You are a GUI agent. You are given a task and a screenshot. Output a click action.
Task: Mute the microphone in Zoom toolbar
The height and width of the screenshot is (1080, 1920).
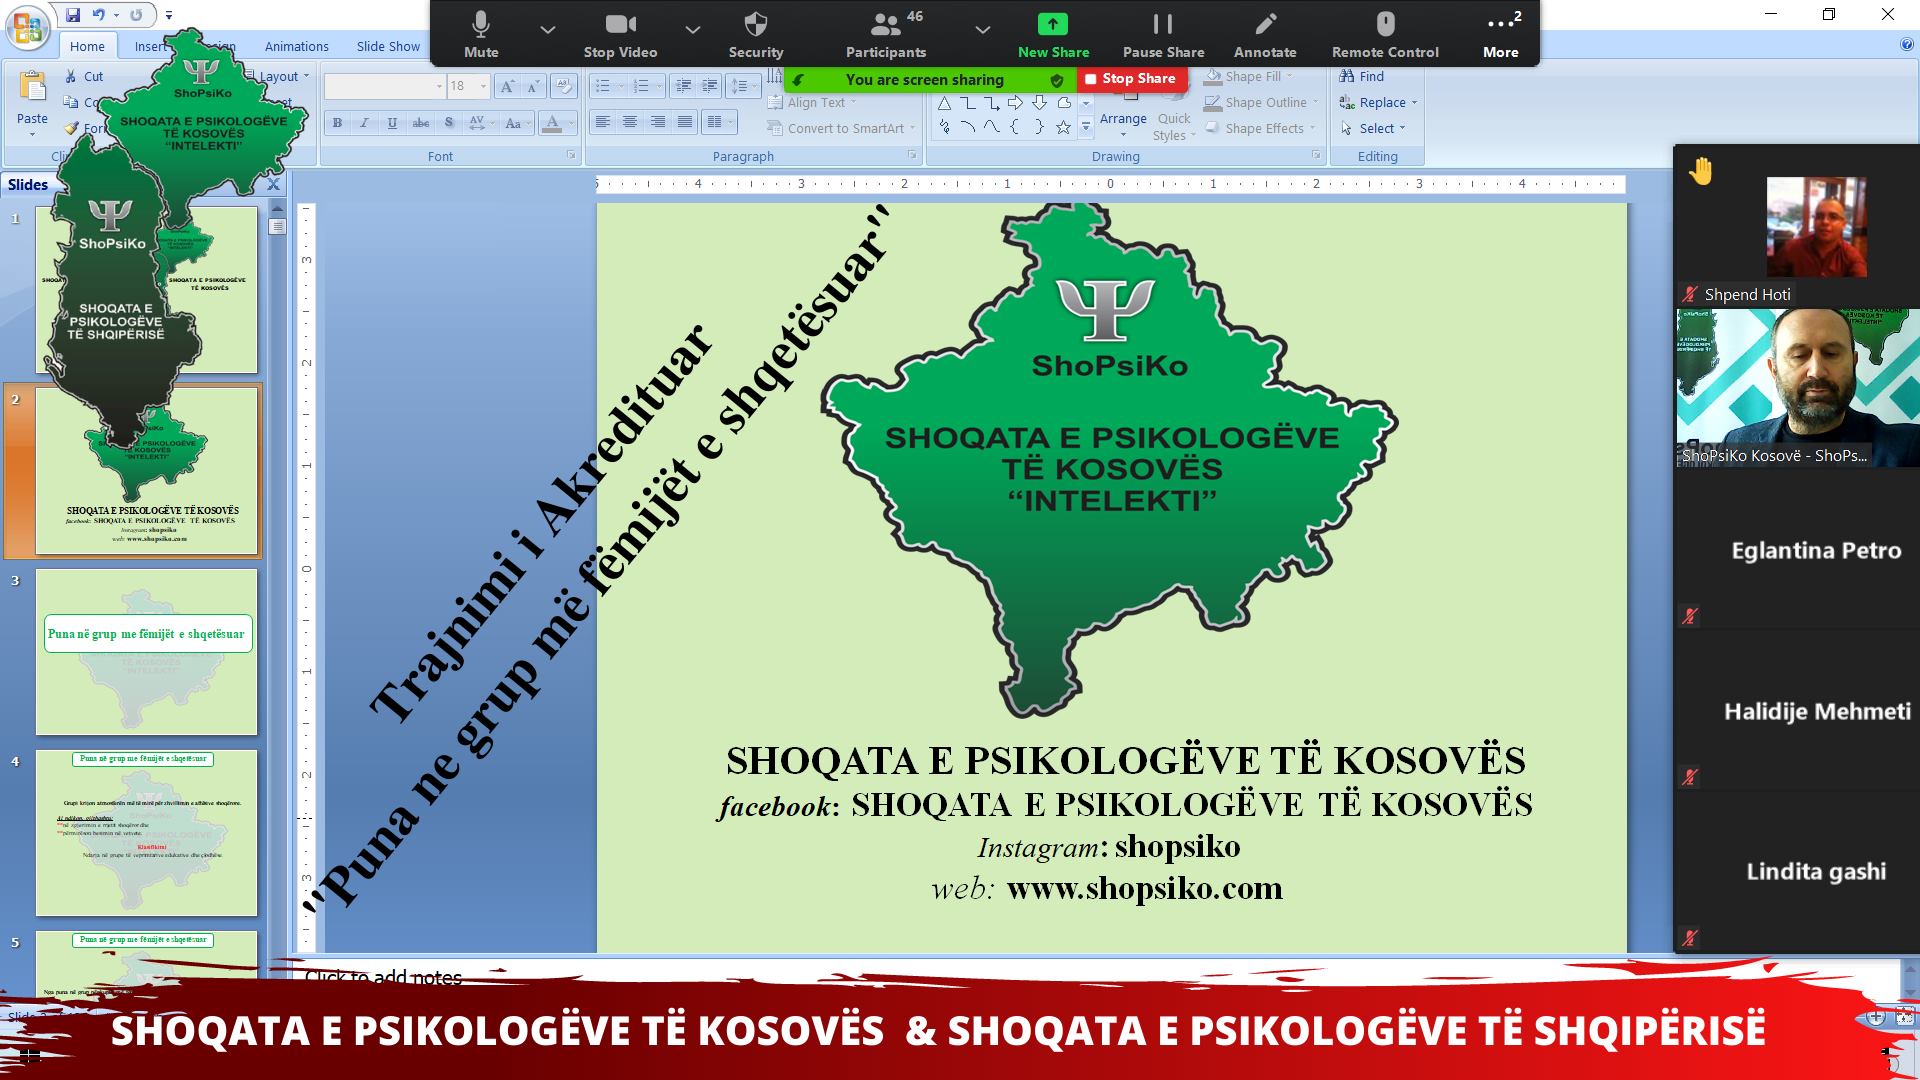[x=481, y=34]
